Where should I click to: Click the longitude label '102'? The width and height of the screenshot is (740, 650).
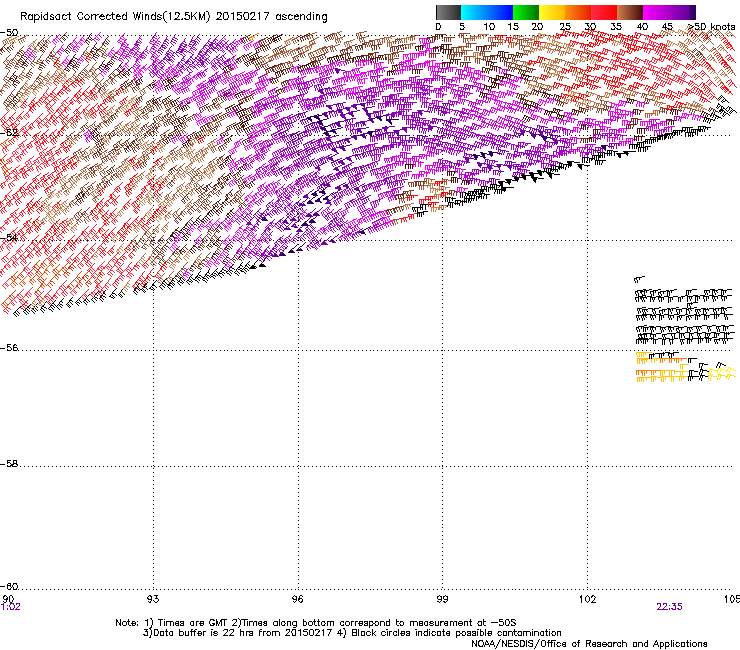tap(588, 599)
